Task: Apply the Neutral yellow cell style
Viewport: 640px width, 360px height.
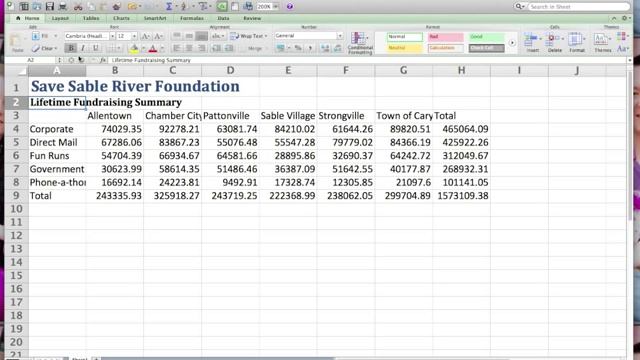Action: click(404, 48)
